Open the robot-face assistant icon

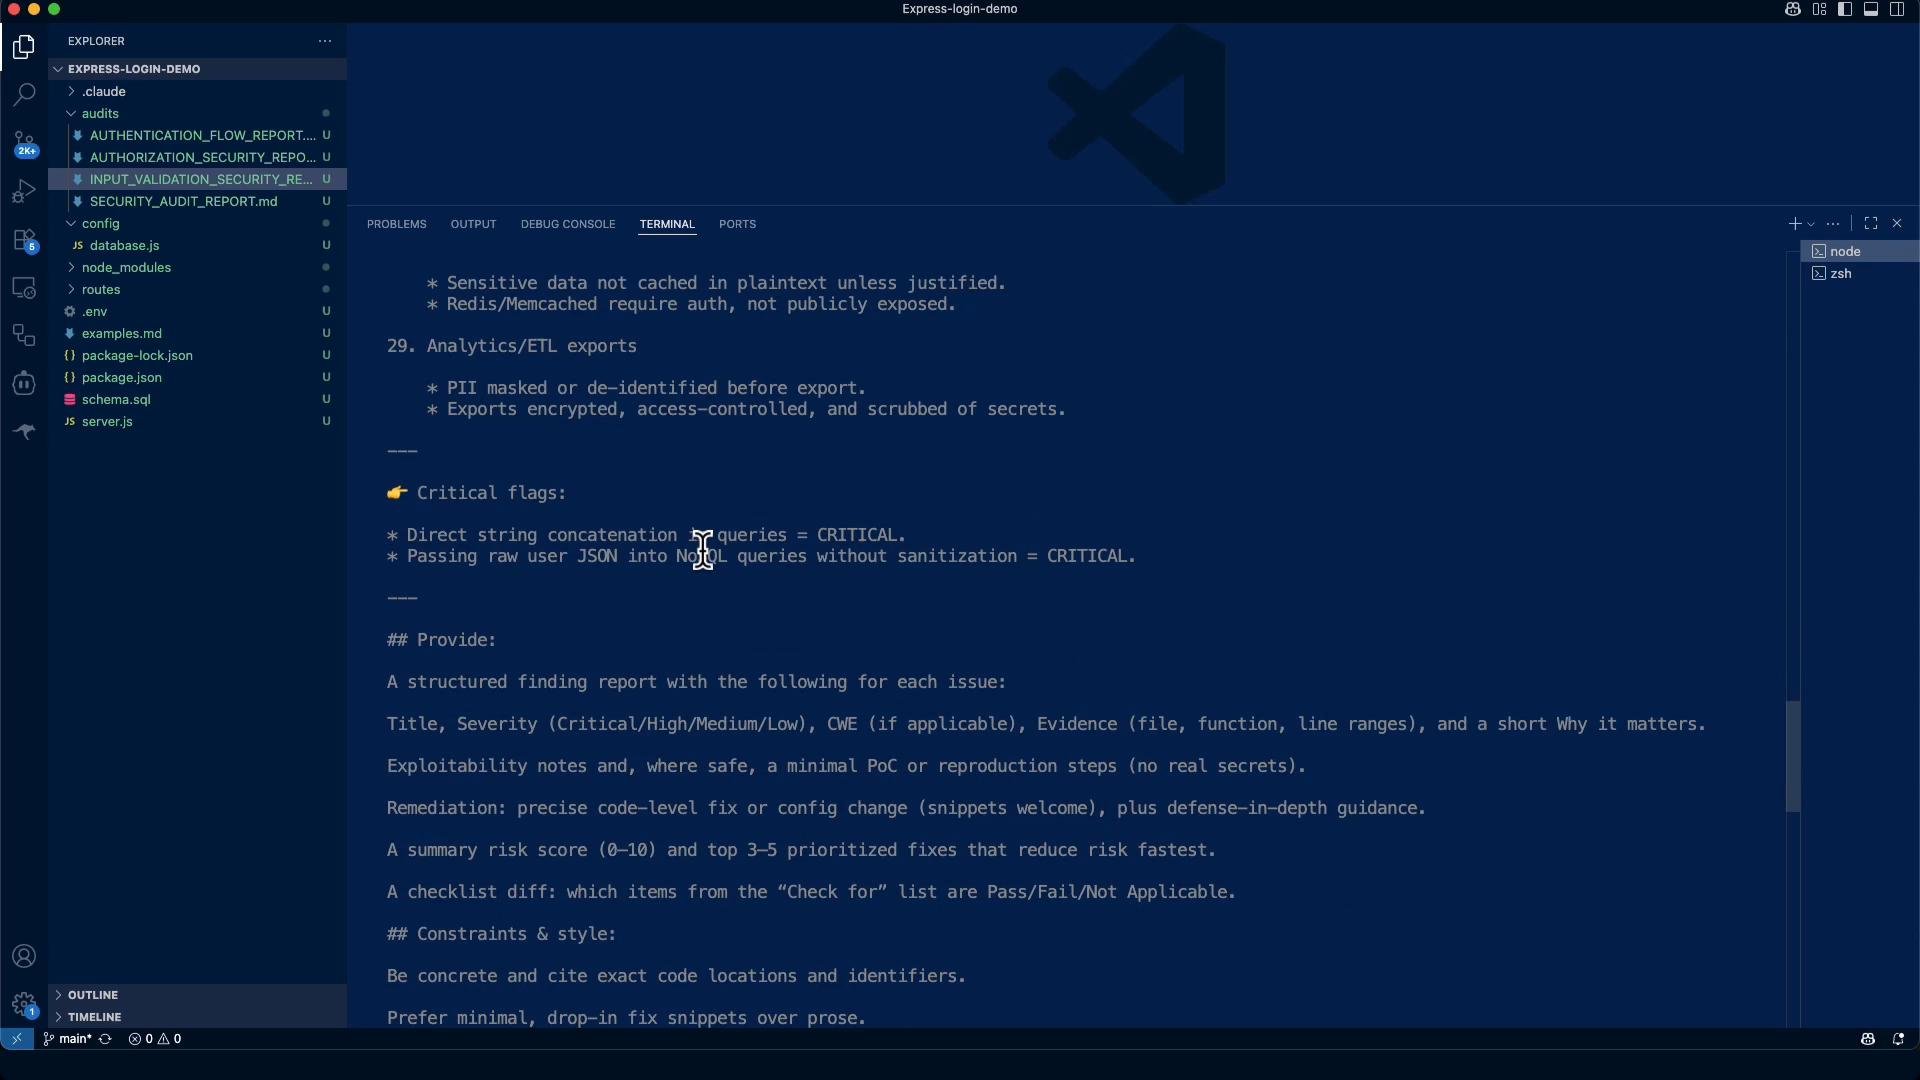point(24,384)
